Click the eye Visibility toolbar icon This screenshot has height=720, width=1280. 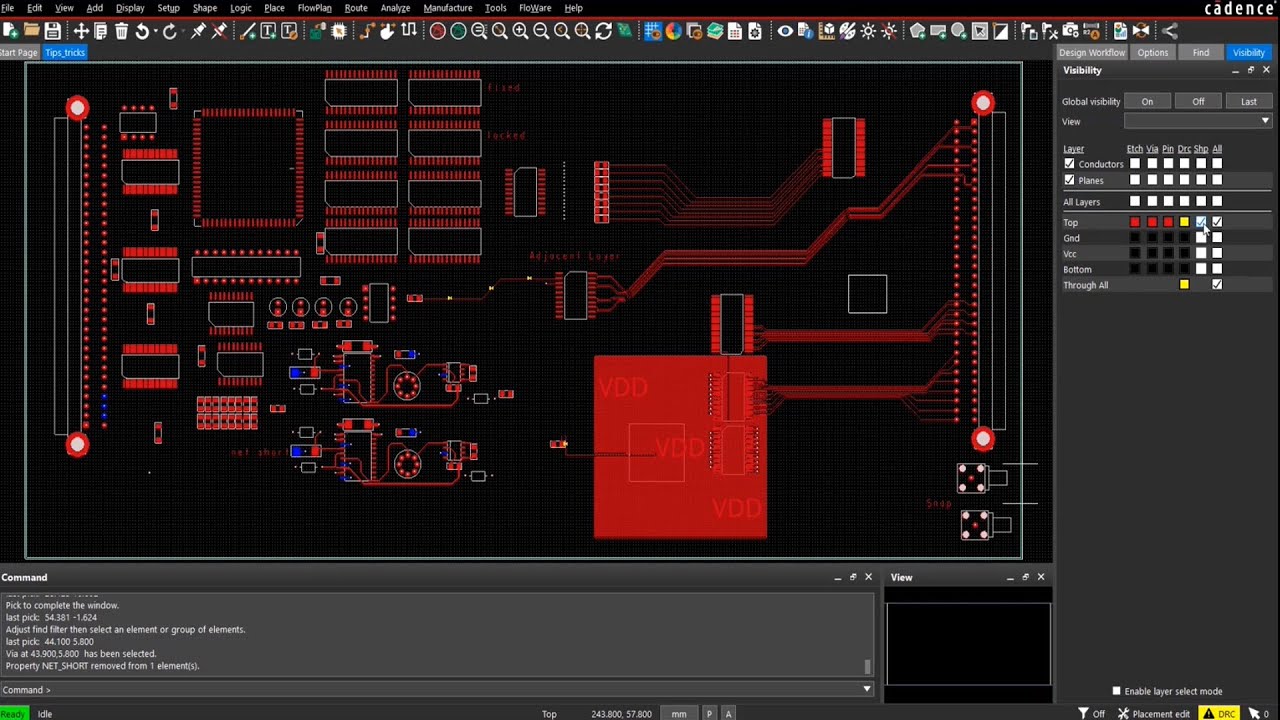tap(785, 31)
